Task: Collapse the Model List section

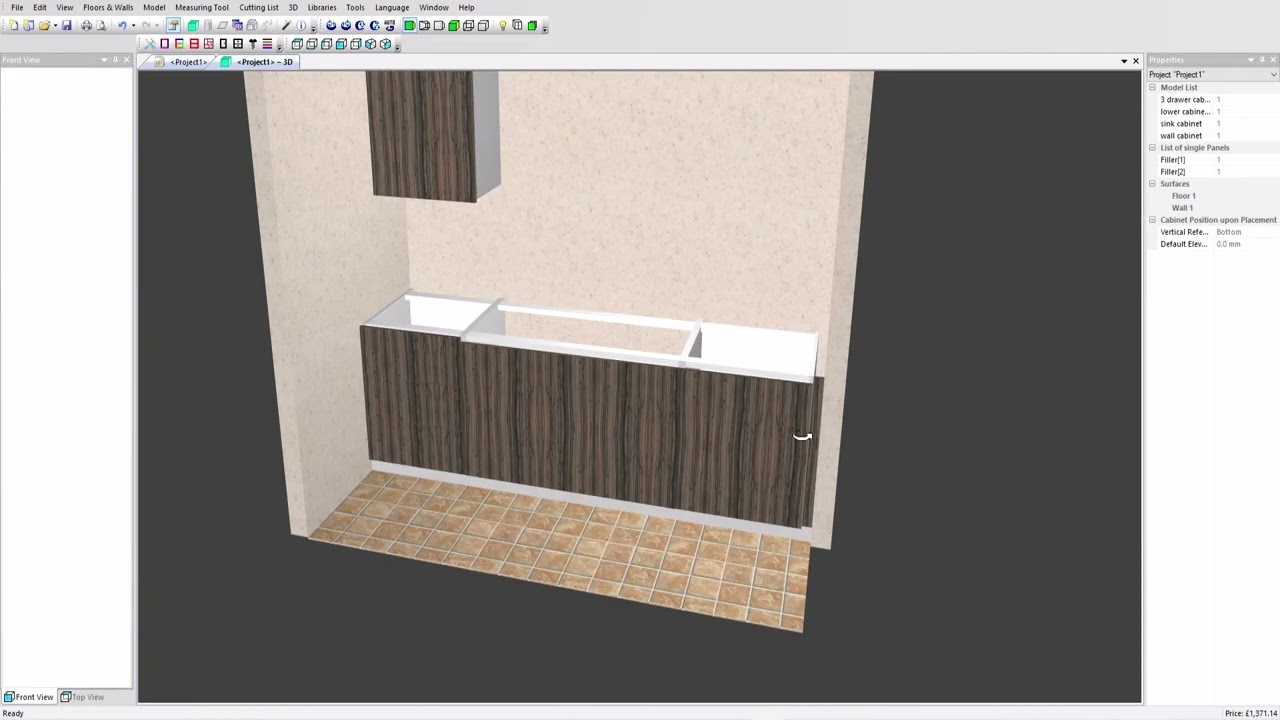Action: click(x=1152, y=87)
